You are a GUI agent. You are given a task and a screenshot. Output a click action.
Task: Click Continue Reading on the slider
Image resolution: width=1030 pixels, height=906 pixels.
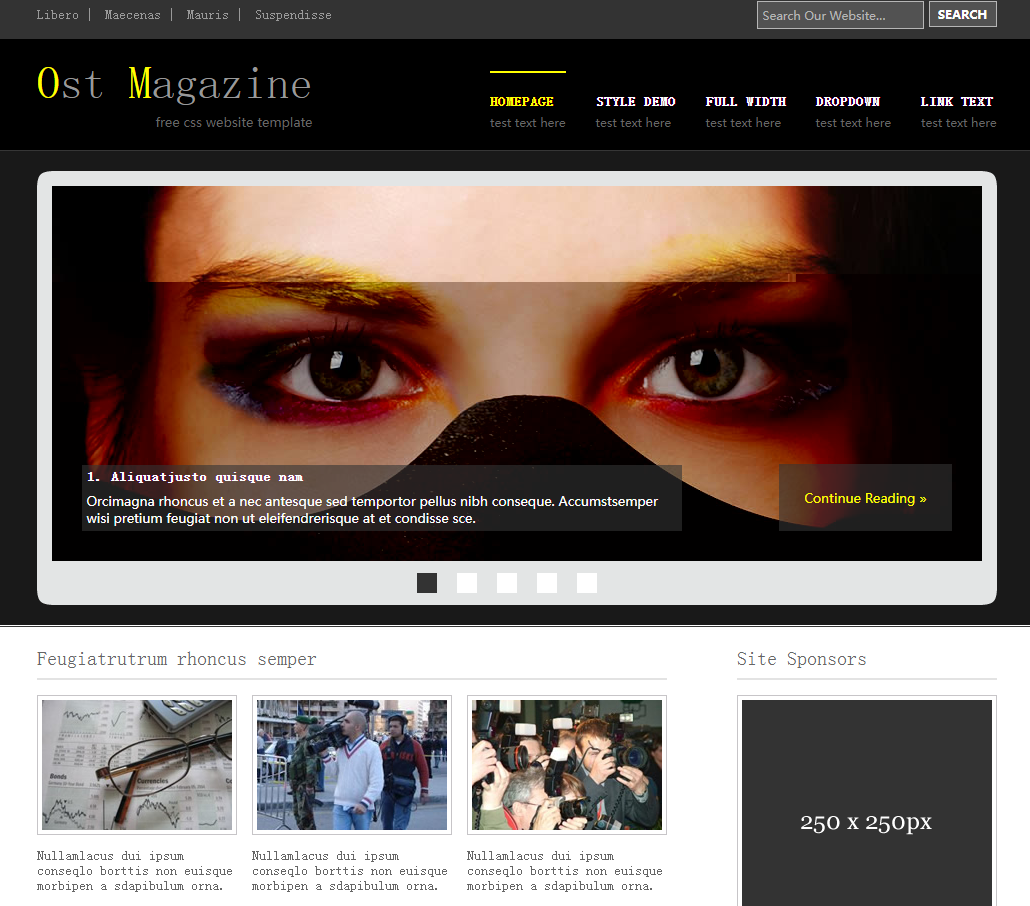(x=865, y=498)
